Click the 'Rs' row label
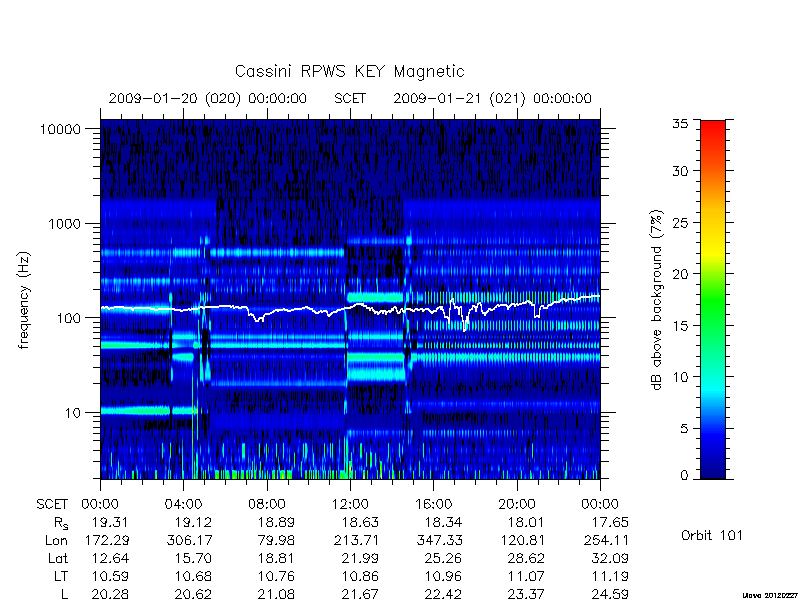800x600 pixels. click(61, 523)
